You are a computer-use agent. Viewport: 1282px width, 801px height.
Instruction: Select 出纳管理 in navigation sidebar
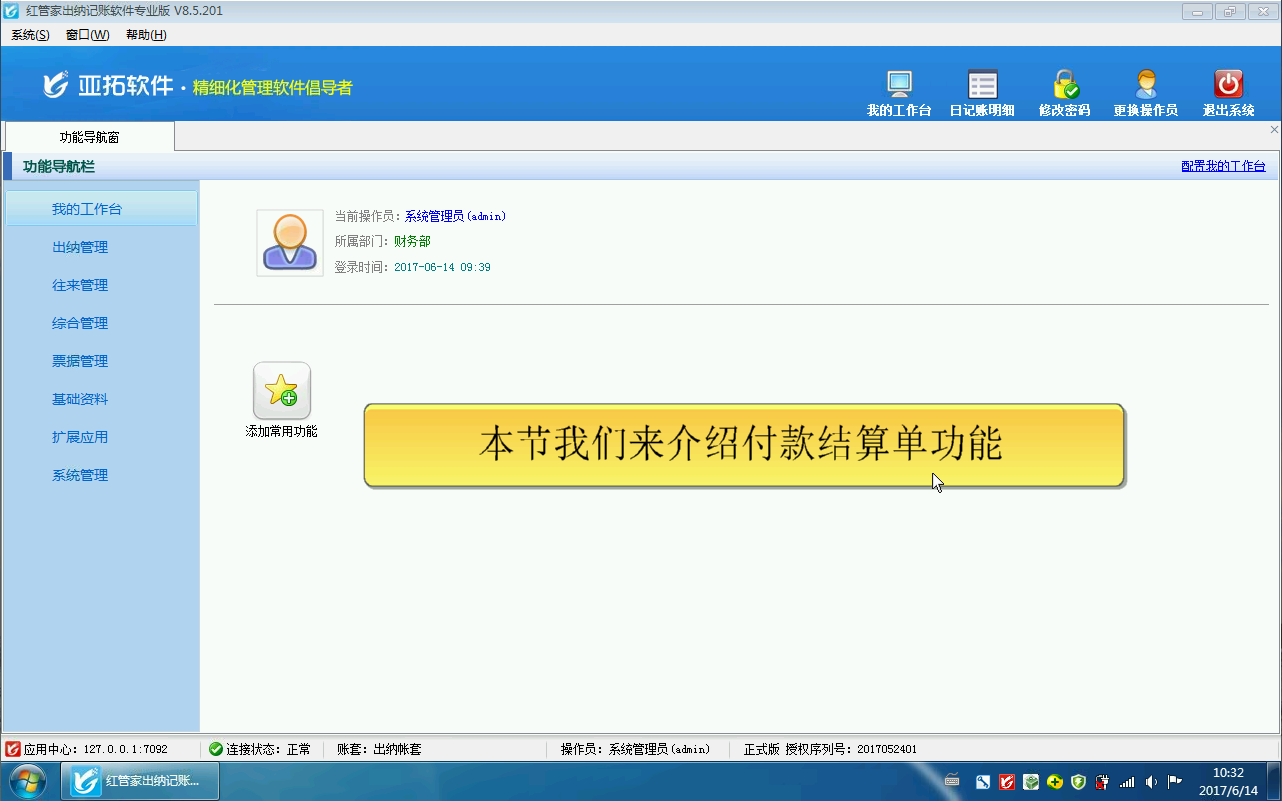click(x=80, y=247)
